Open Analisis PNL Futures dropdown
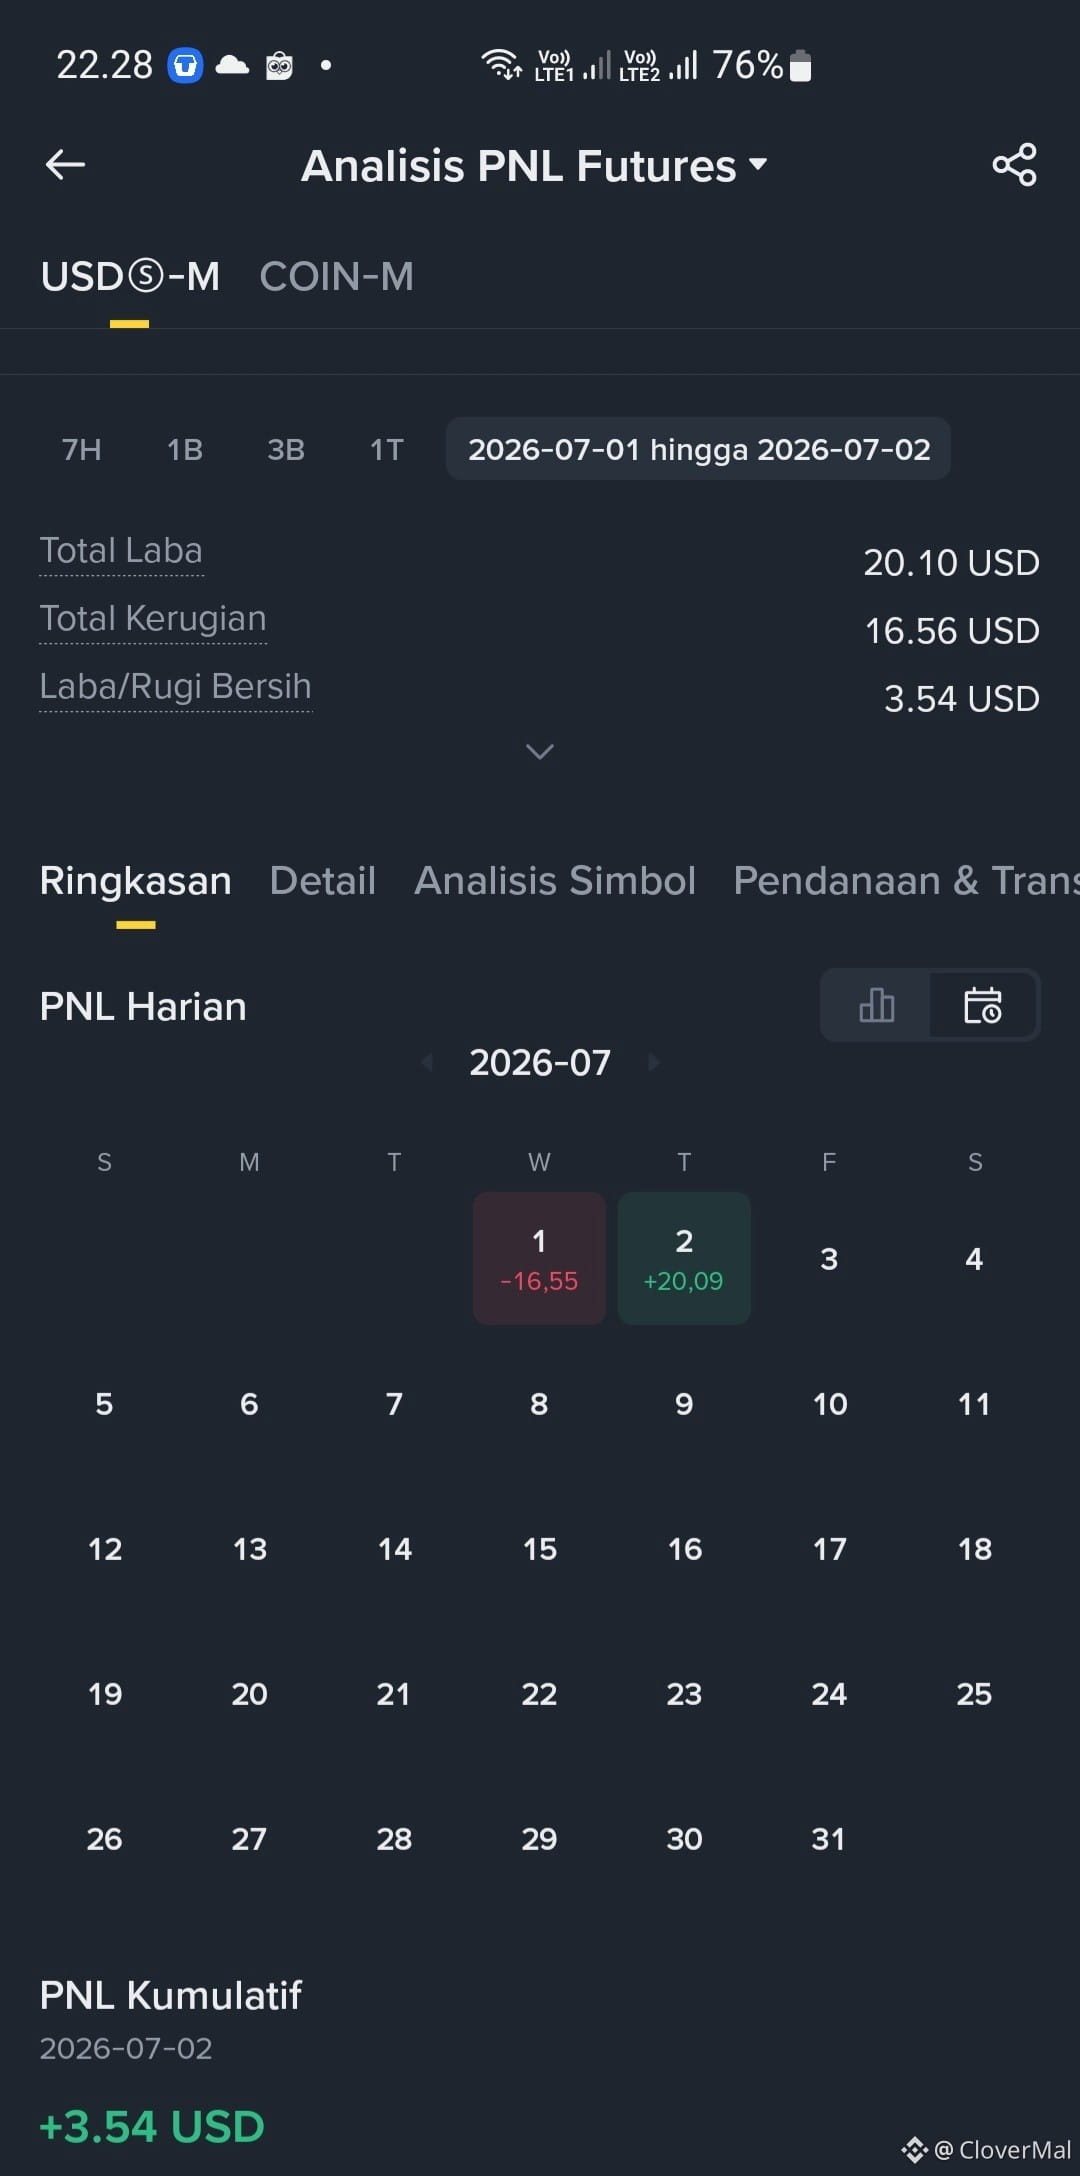Screen dimensions: 1080x2176 [534, 166]
